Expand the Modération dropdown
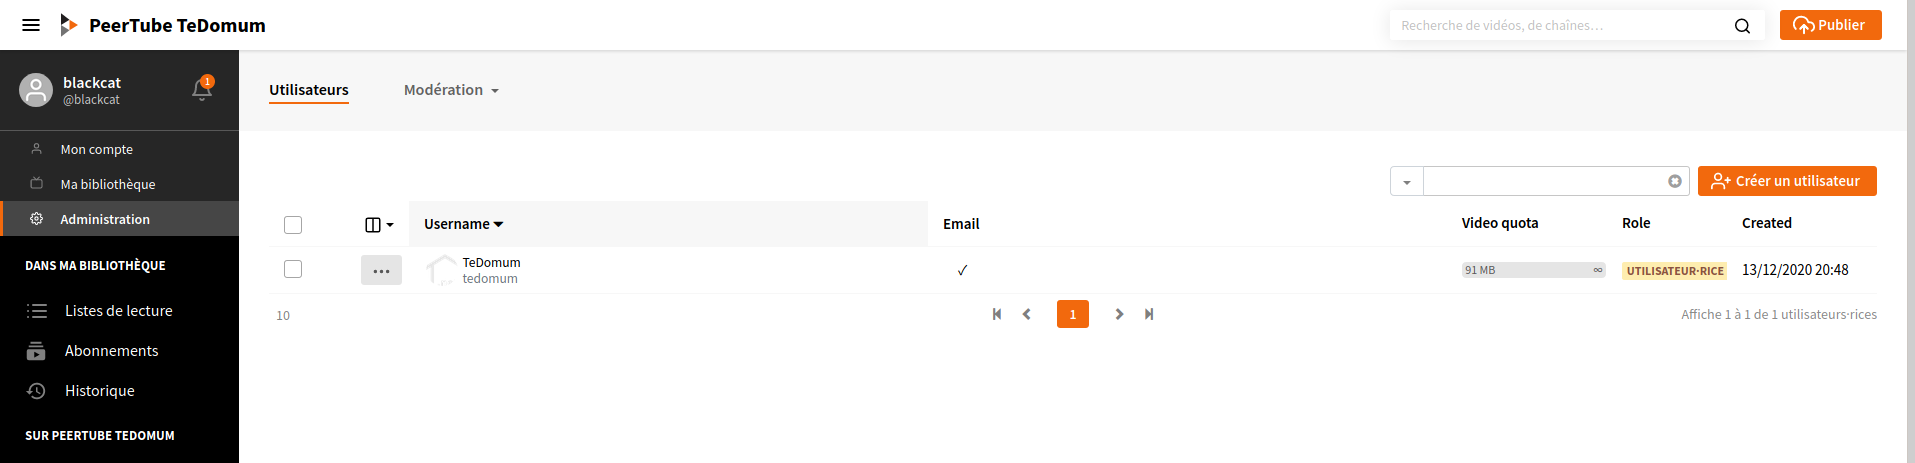 (x=451, y=90)
